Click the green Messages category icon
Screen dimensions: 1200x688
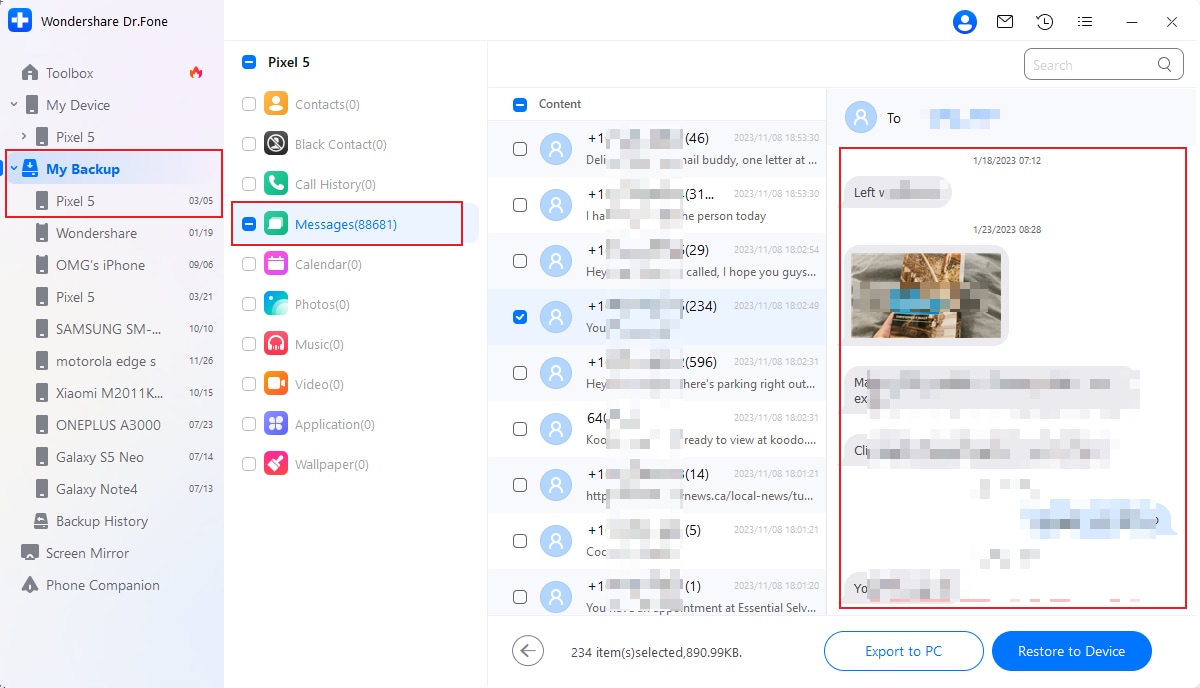(276, 224)
